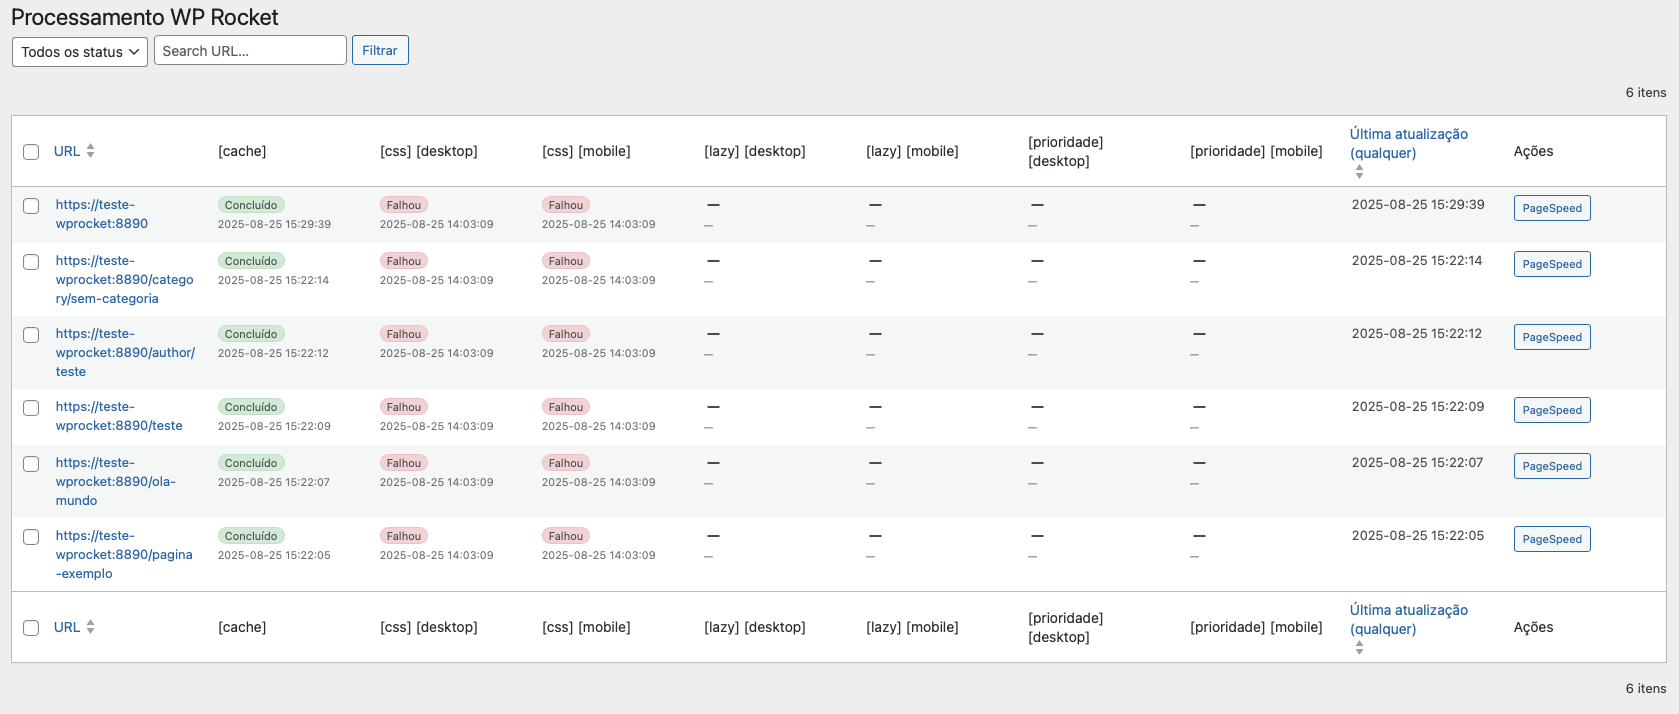Click the [prioridade] [desktop] column header
Viewport: 1679px width, 714px height.
[1066, 151]
